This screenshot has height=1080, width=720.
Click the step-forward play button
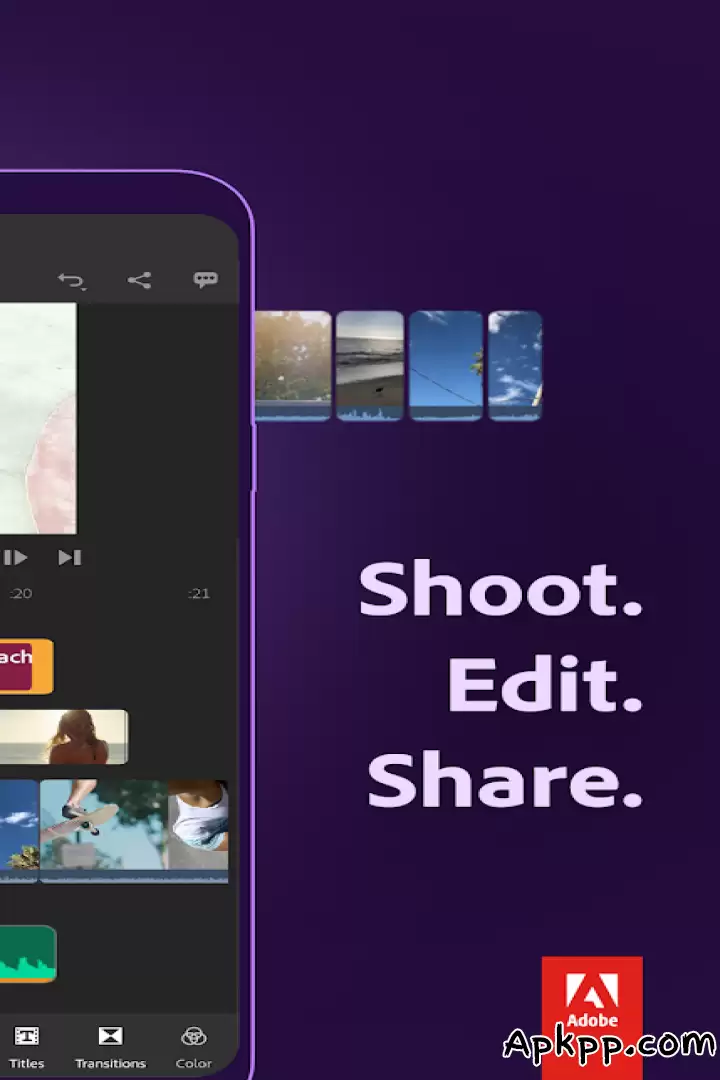[x=14, y=557]
